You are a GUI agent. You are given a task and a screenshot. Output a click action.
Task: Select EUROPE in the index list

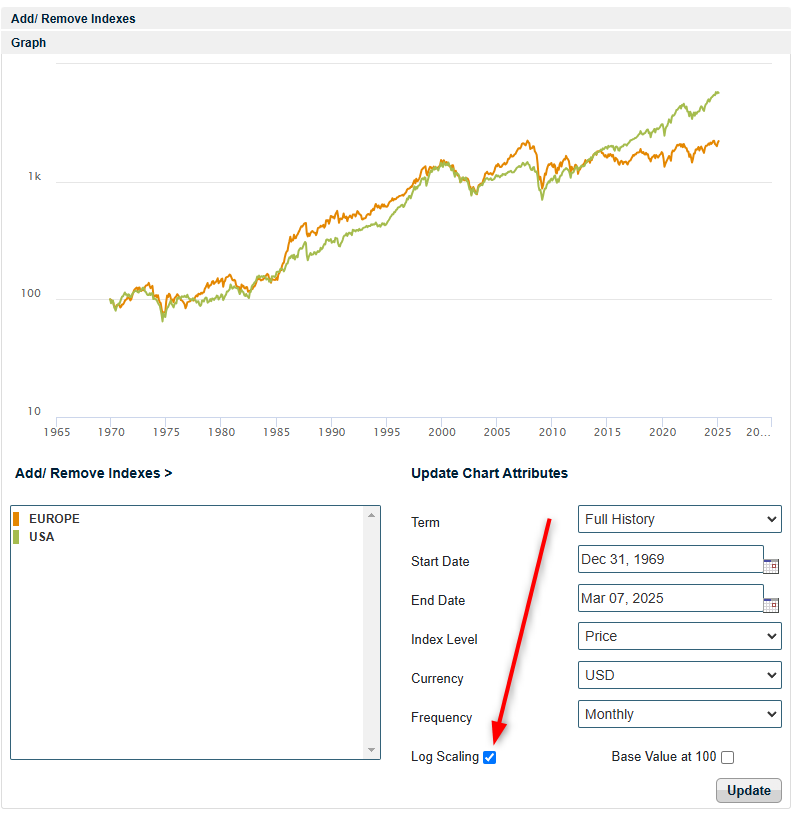click(55, 519)
